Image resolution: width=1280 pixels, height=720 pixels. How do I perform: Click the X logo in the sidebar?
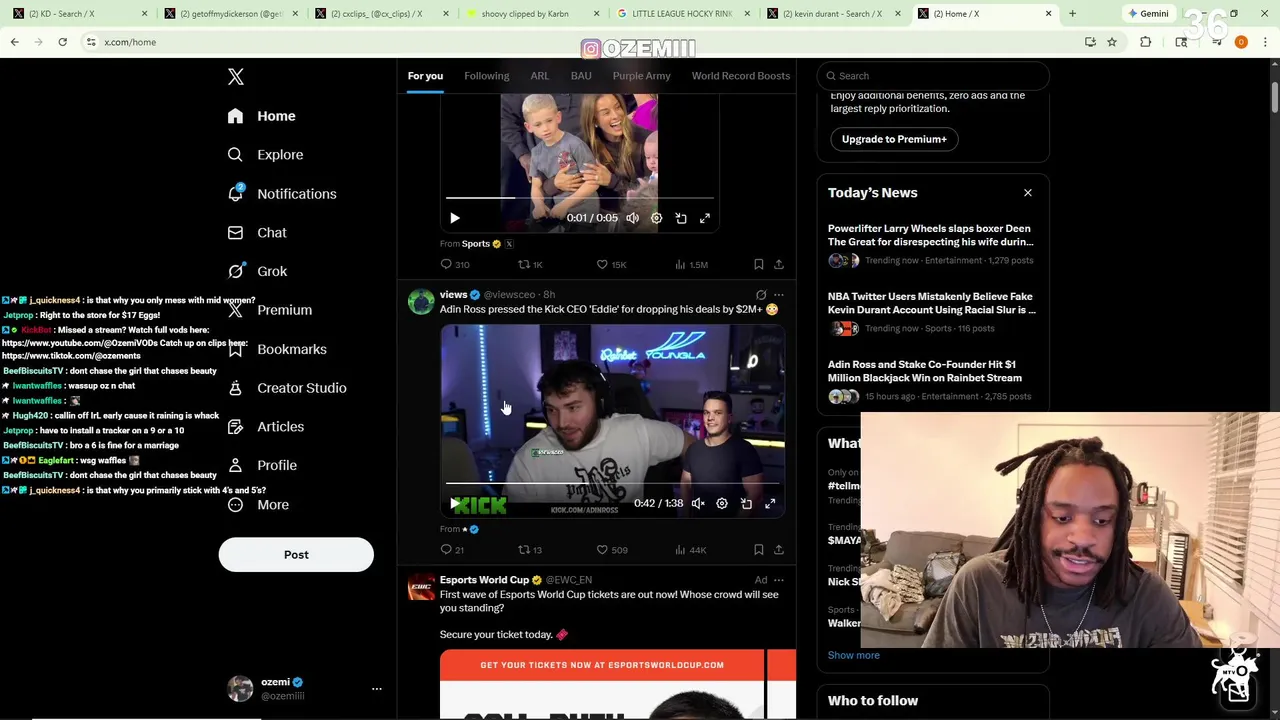click(x=236, y=77)
